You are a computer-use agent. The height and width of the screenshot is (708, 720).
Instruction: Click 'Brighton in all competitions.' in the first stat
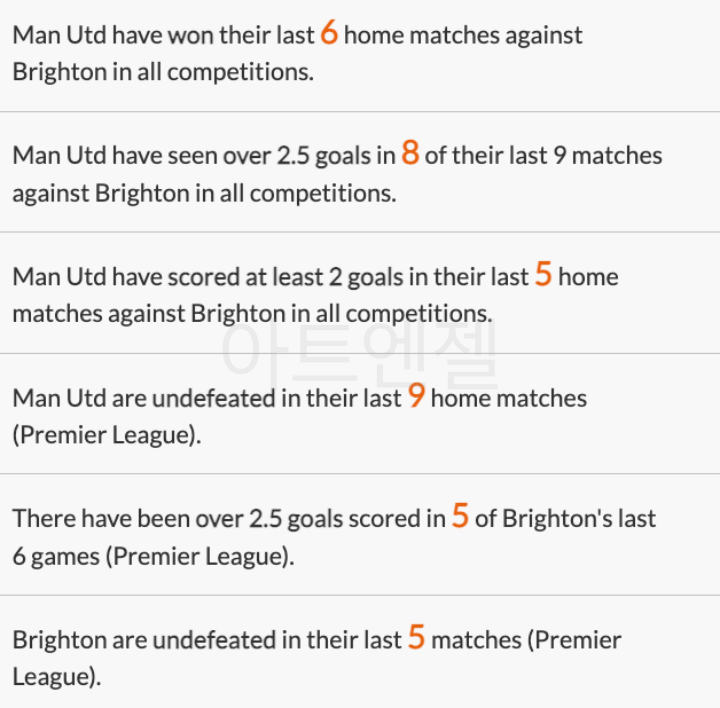click(162, 73)
